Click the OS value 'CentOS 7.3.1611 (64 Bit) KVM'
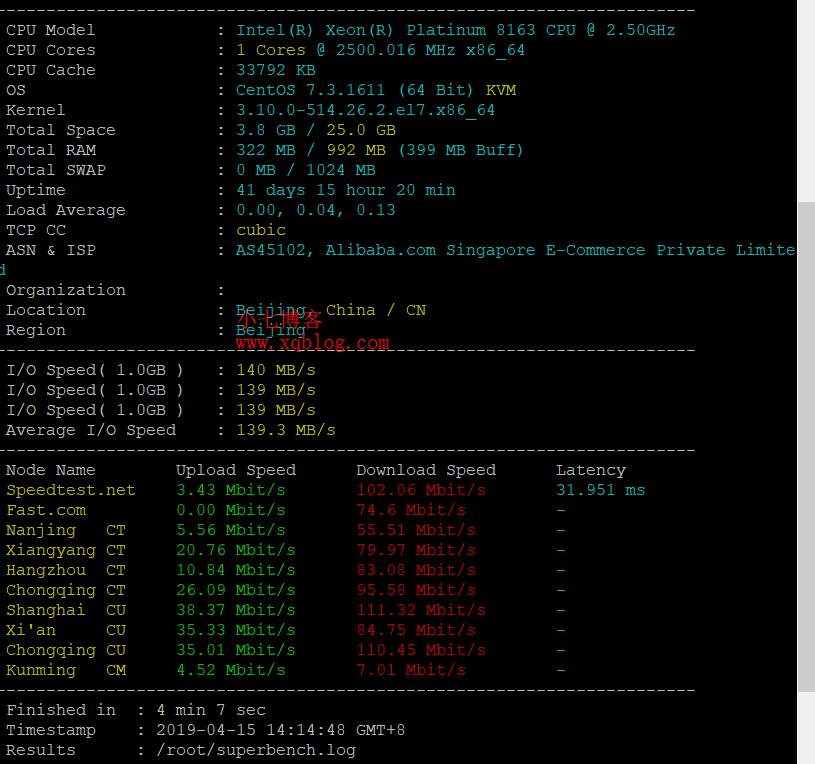Image resolution: width=815 pixels, height=764 pixels. (376, 90)
